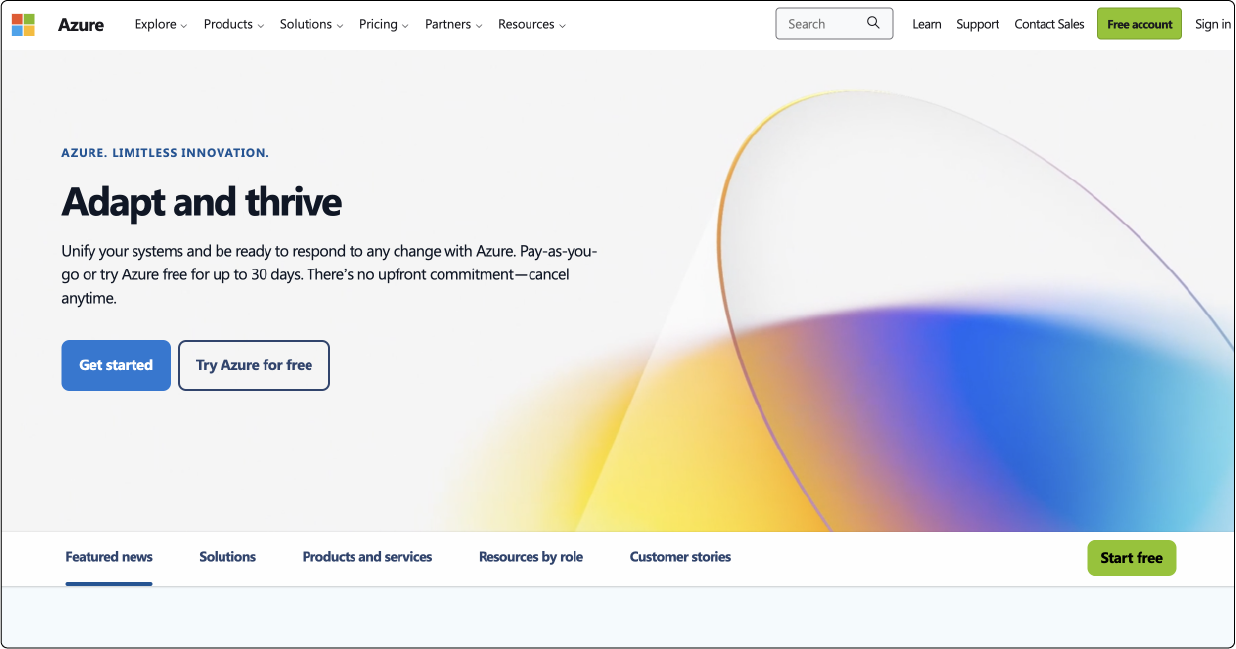Click the Microsoft logo icon
The height and width of the screenshot is (649, 1236).
click(x=23, y=24)
